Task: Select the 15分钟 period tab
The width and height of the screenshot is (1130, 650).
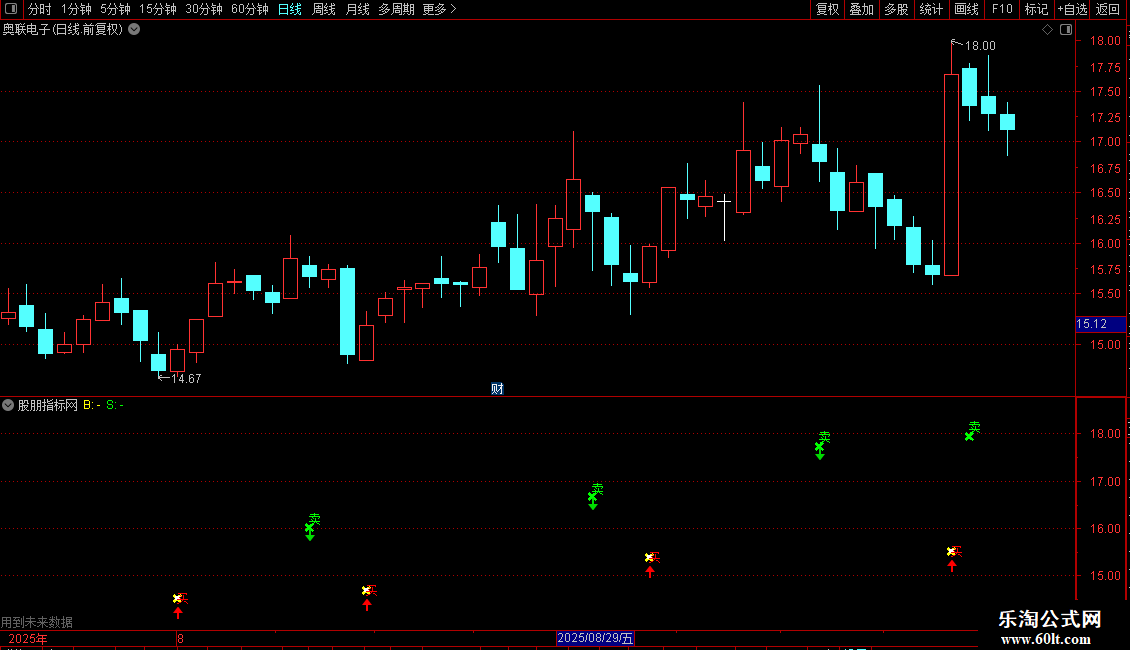Action: 157,9
